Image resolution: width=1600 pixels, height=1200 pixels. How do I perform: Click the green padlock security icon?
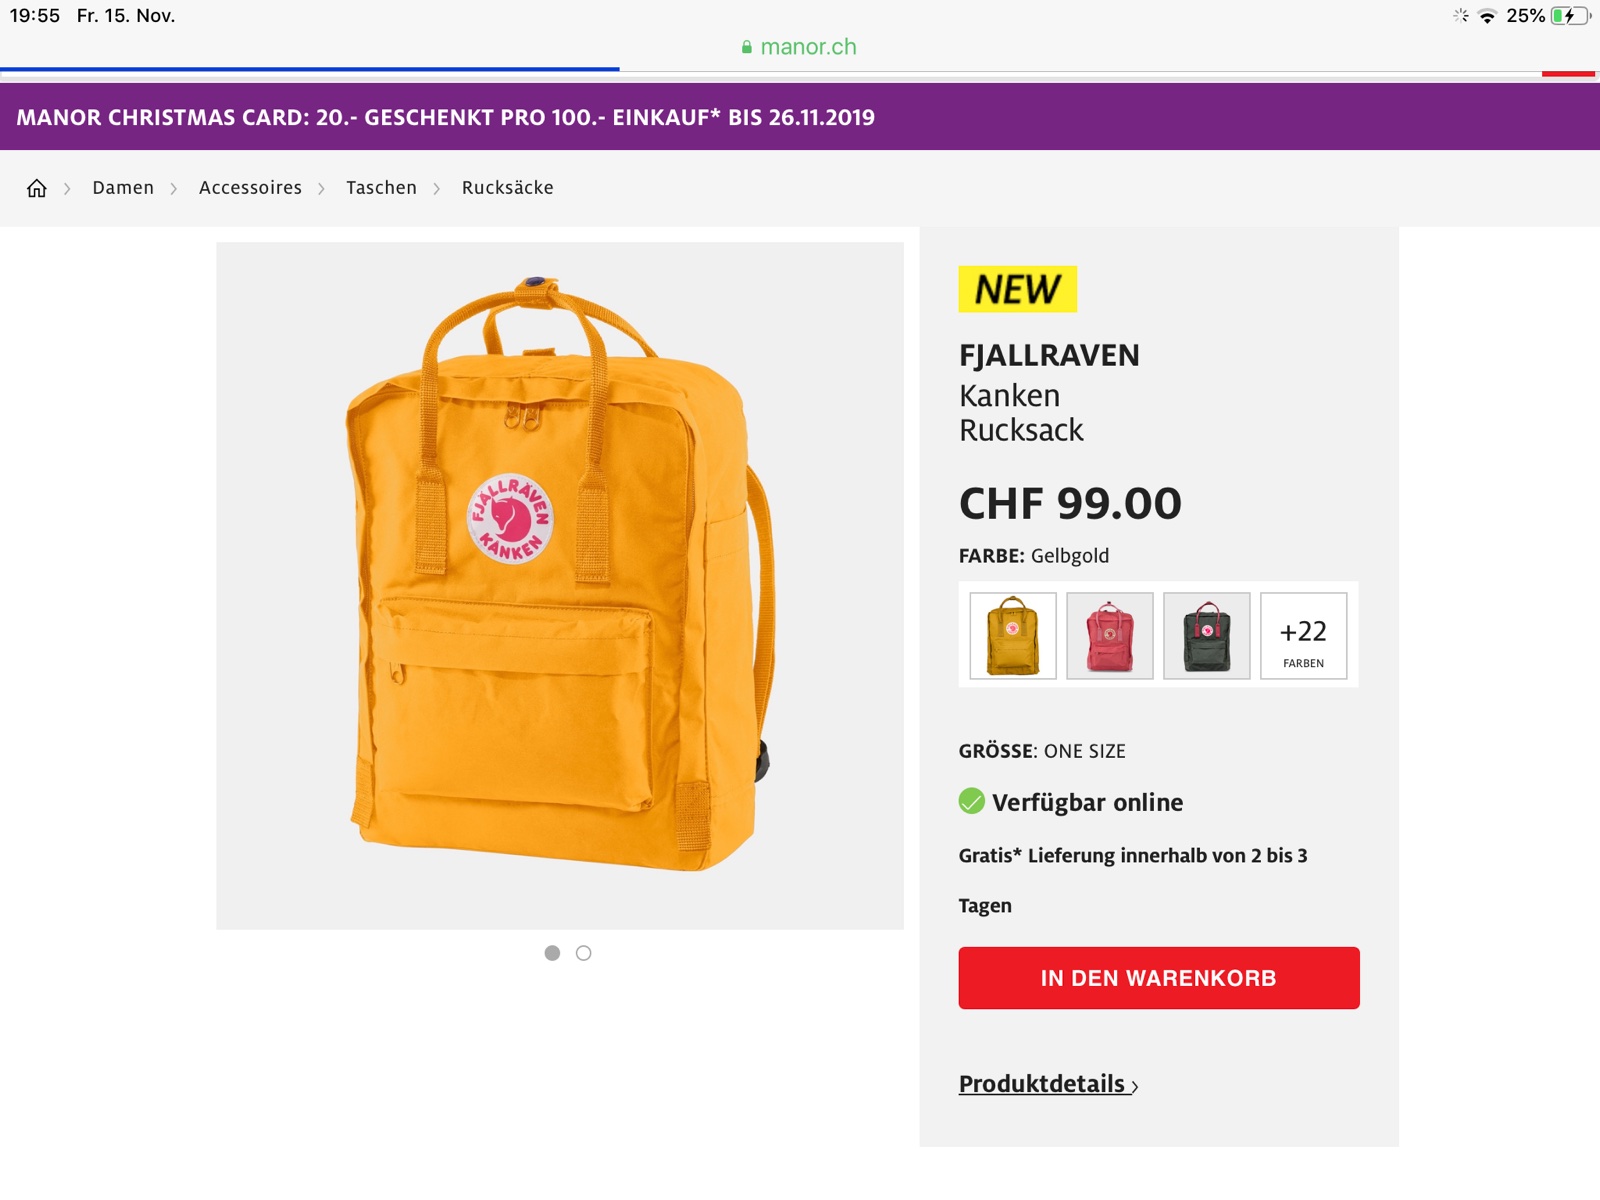(746, 47)
